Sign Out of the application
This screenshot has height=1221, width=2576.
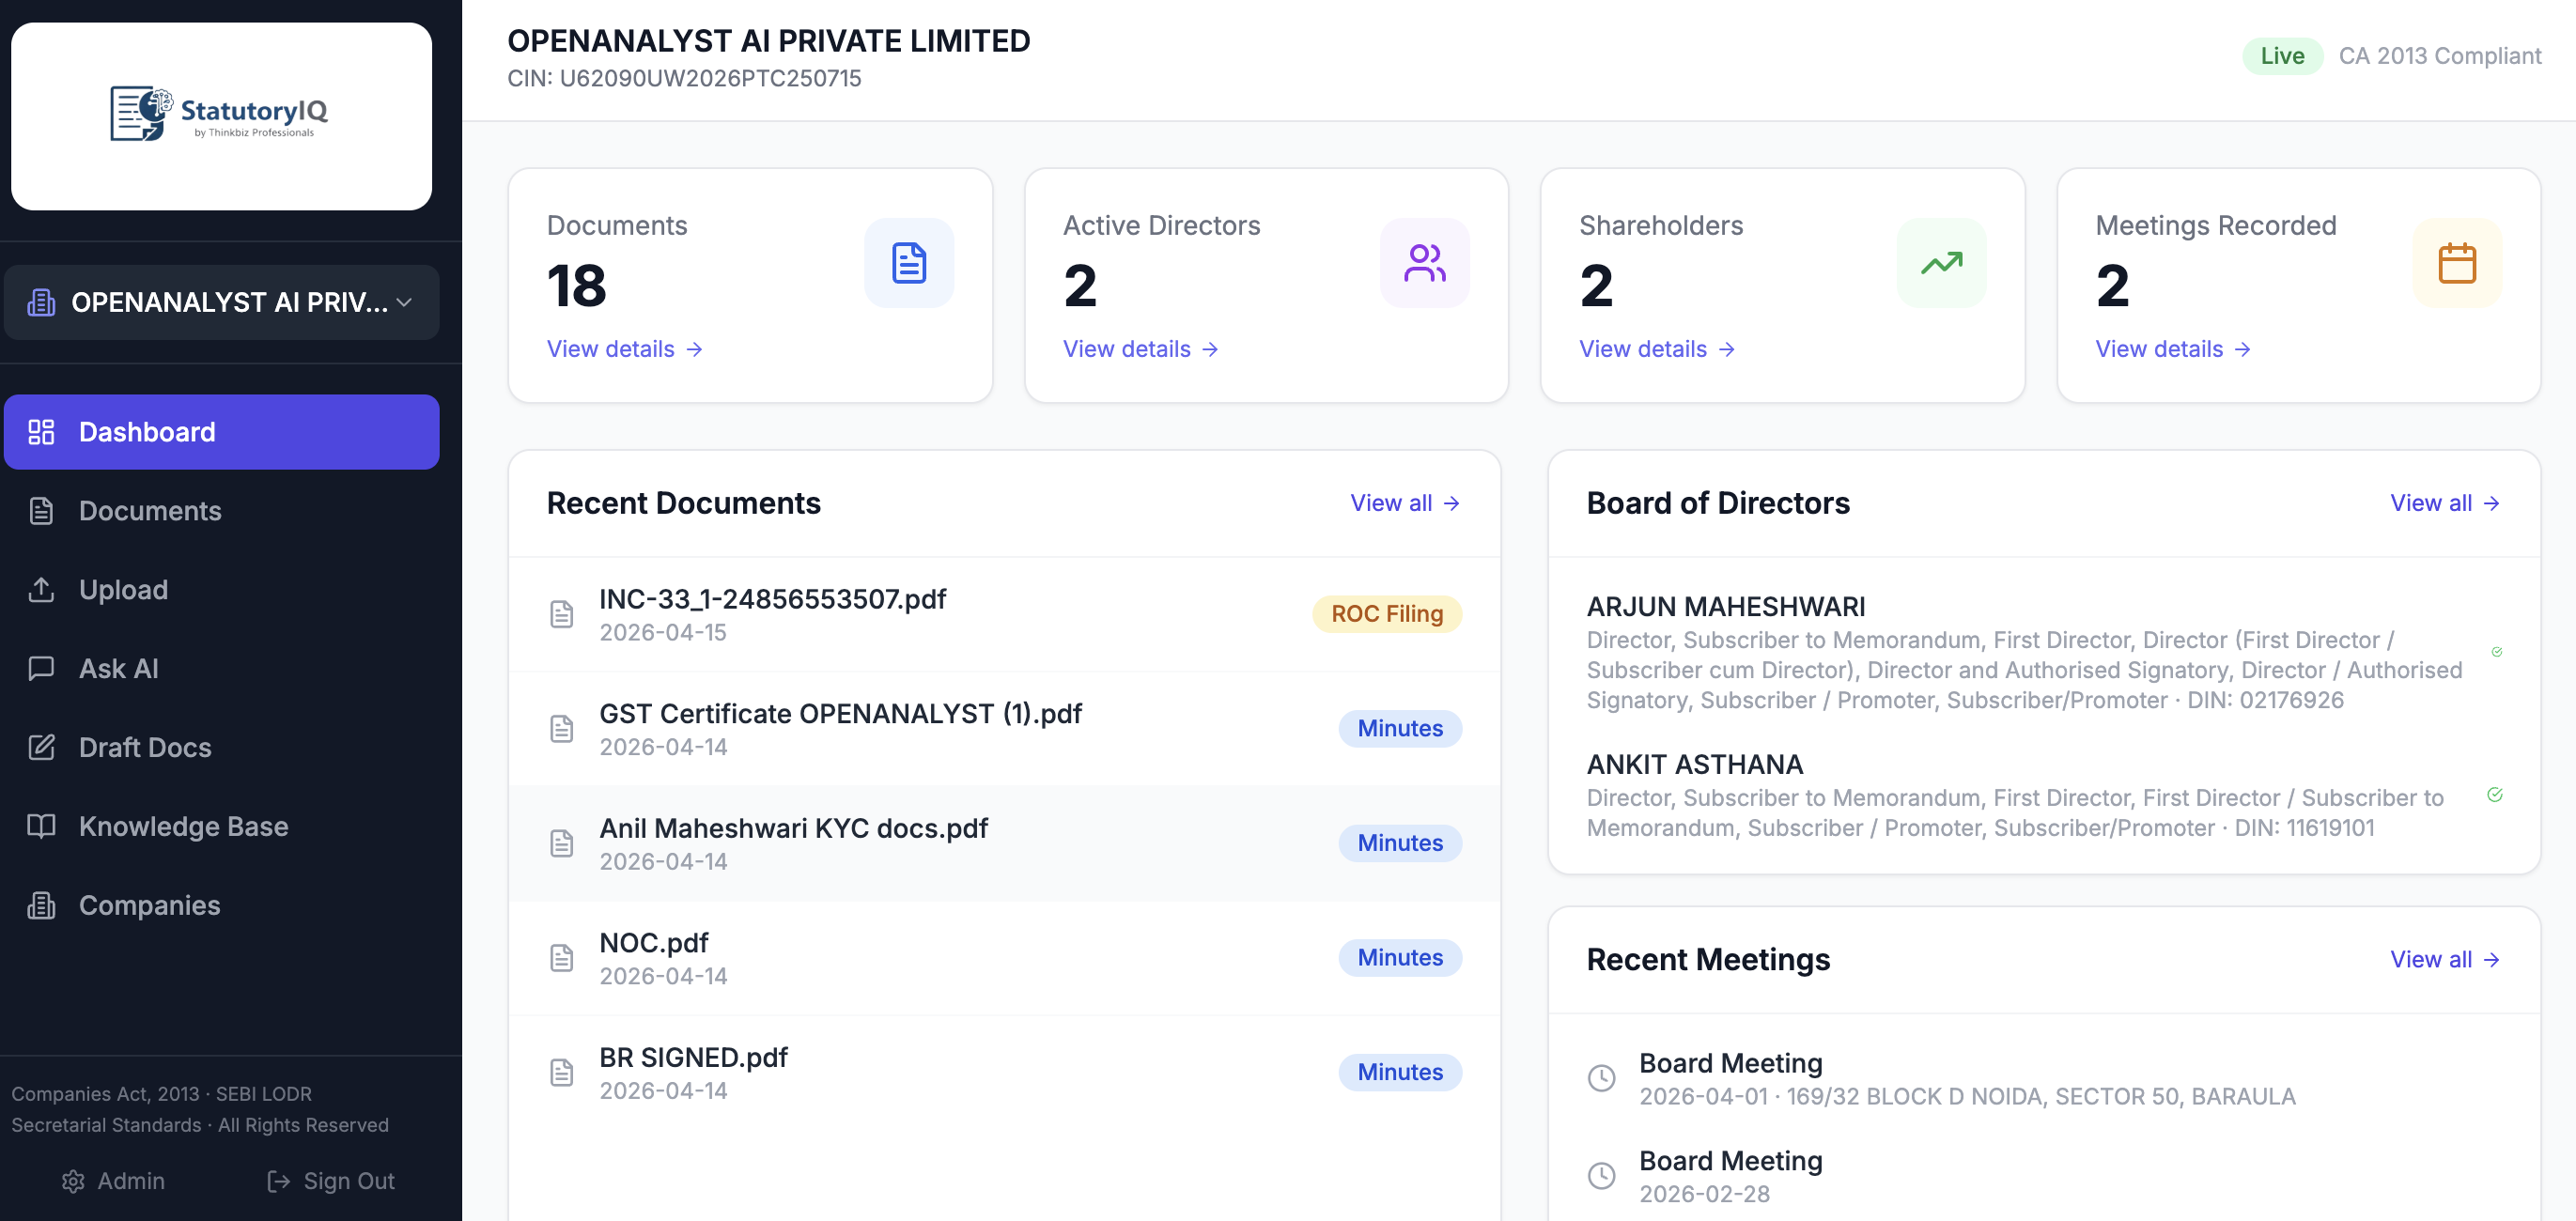[x=331, y=1182]
